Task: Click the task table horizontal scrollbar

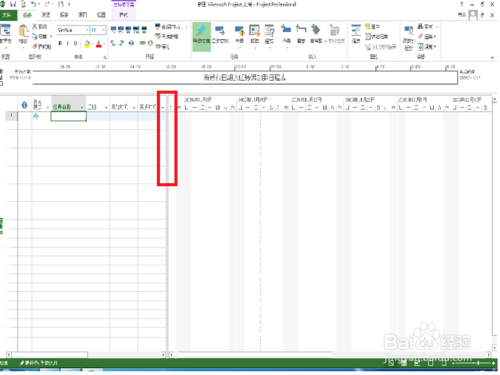Action: click(x=86, y=355)
